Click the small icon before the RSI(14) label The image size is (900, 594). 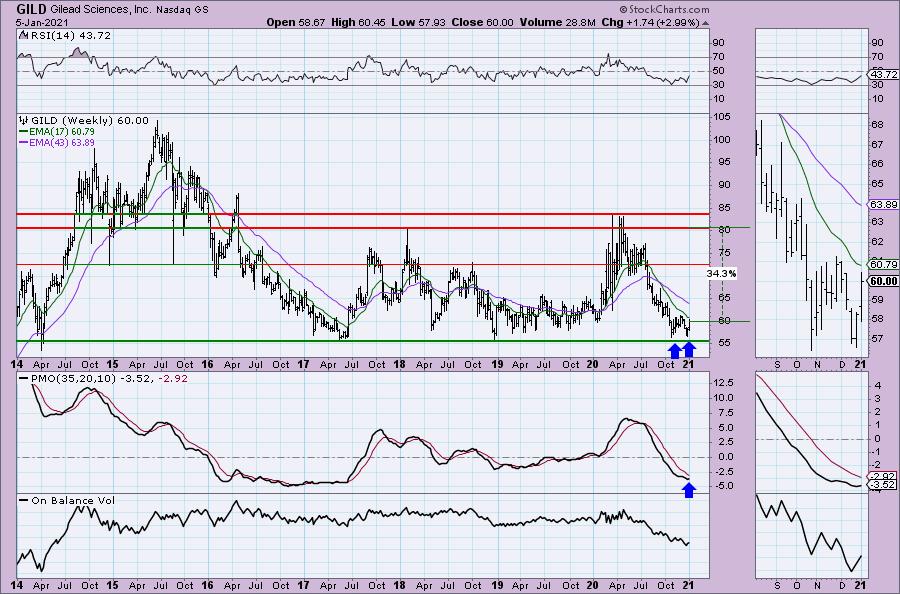[23, 35]
